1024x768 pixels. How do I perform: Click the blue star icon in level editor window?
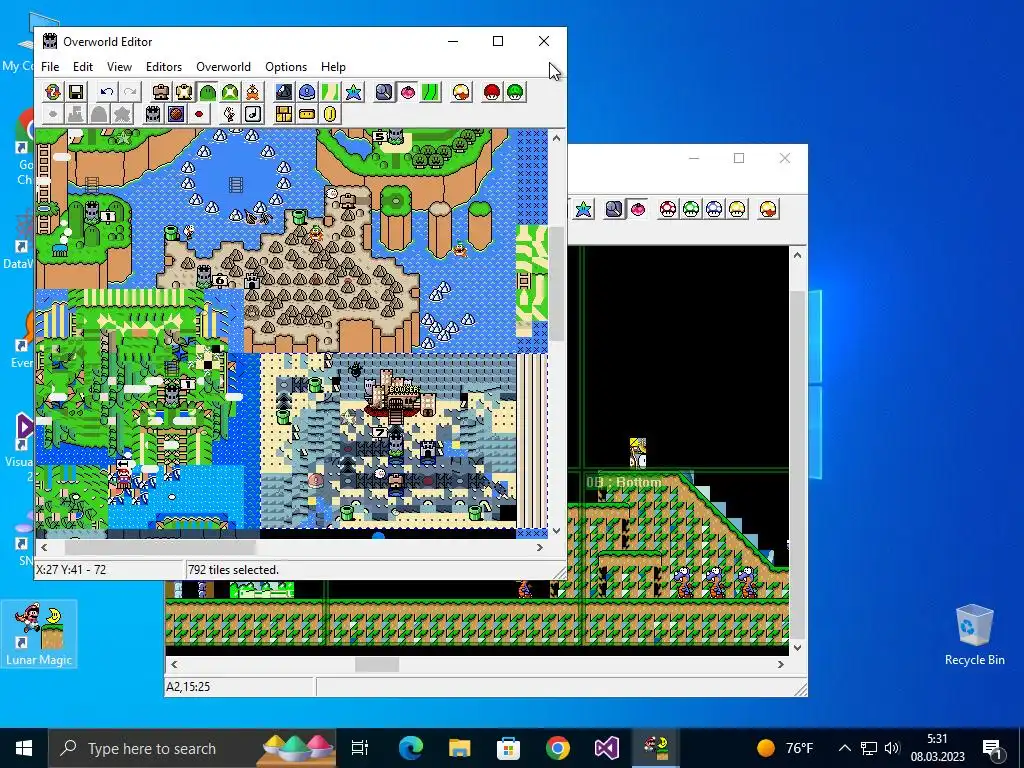tap(583, 209)
